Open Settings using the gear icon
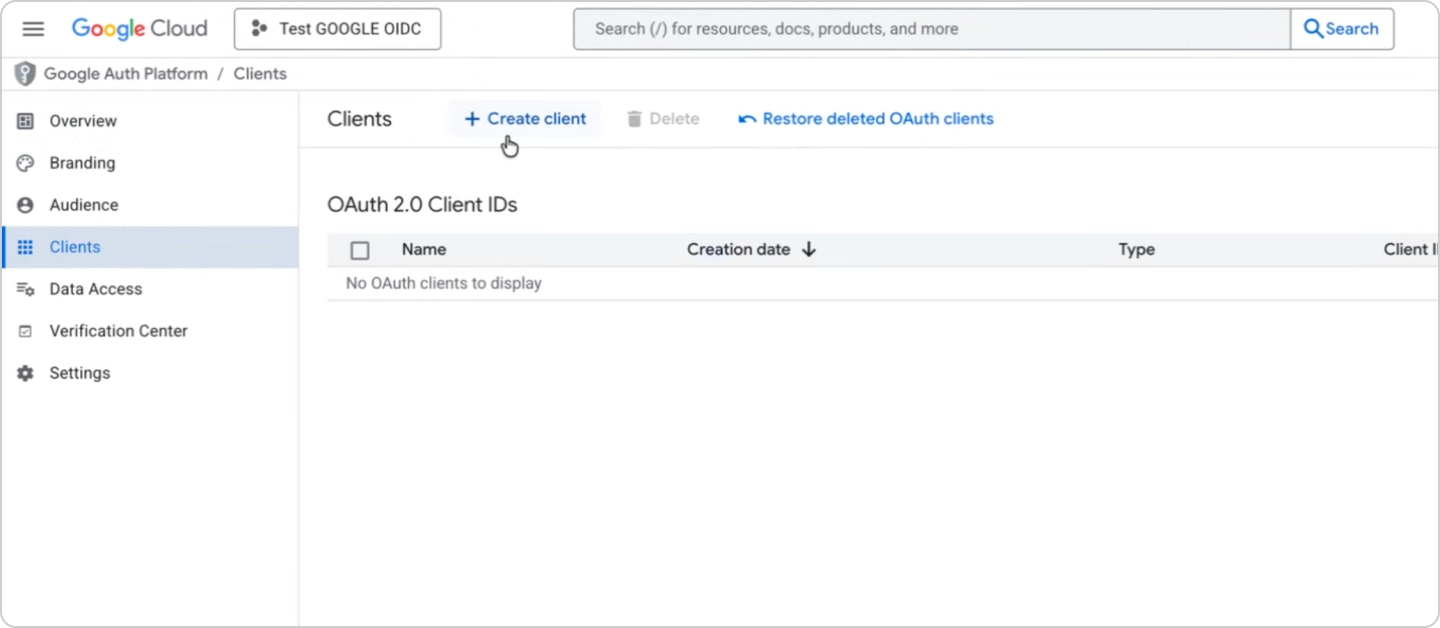 (25, 373)
